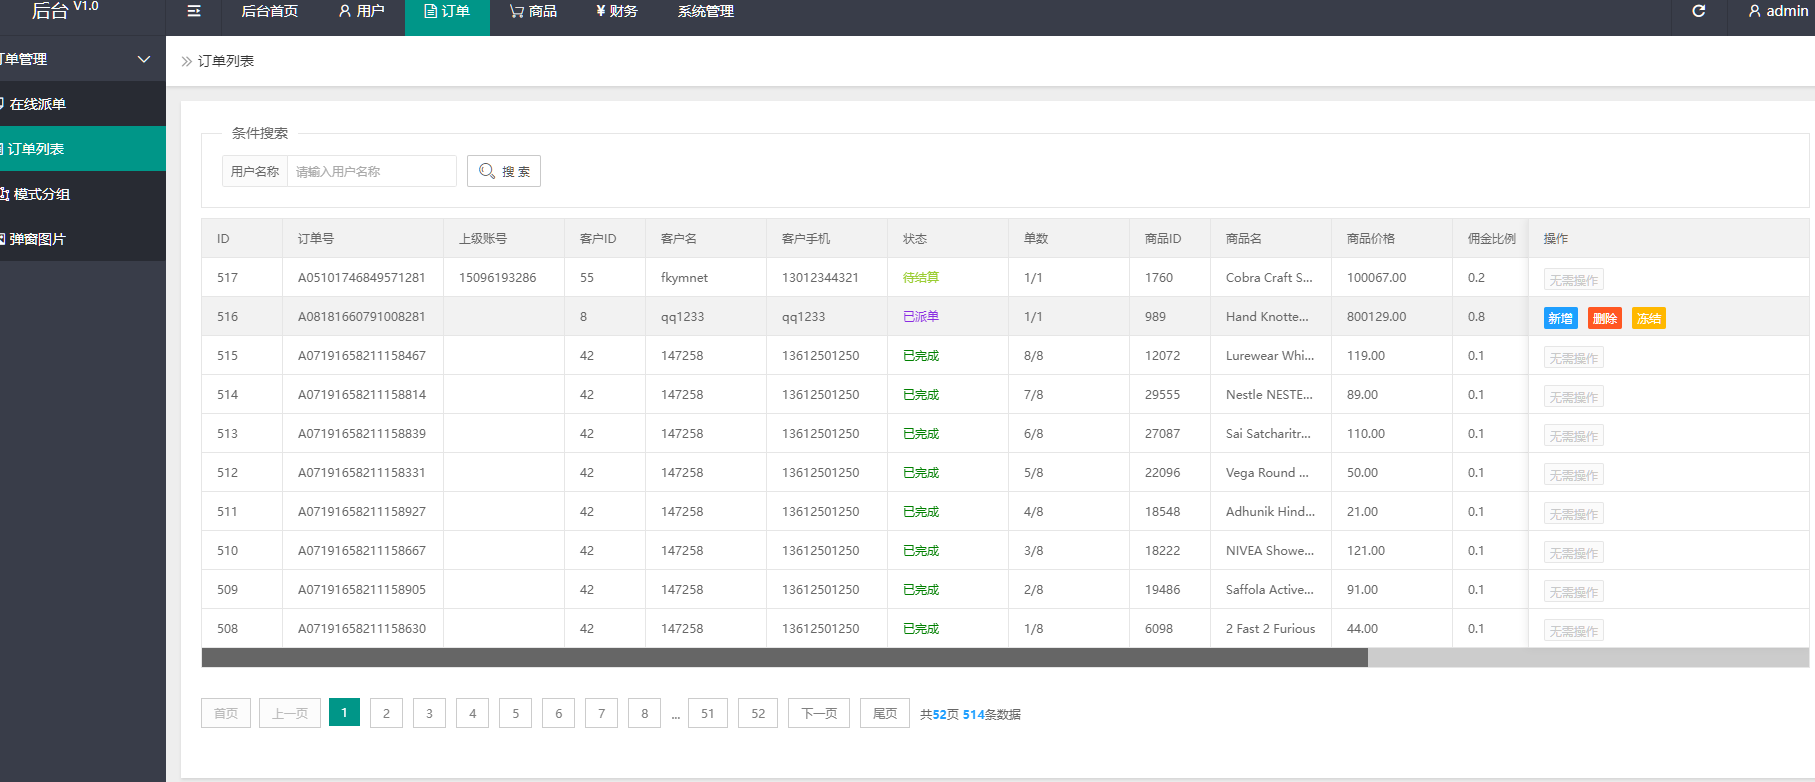Image resolution: width=1815 pixels, height=782 pixels.
Task: Jump to last page via 尾页
Action: (884, 713)
